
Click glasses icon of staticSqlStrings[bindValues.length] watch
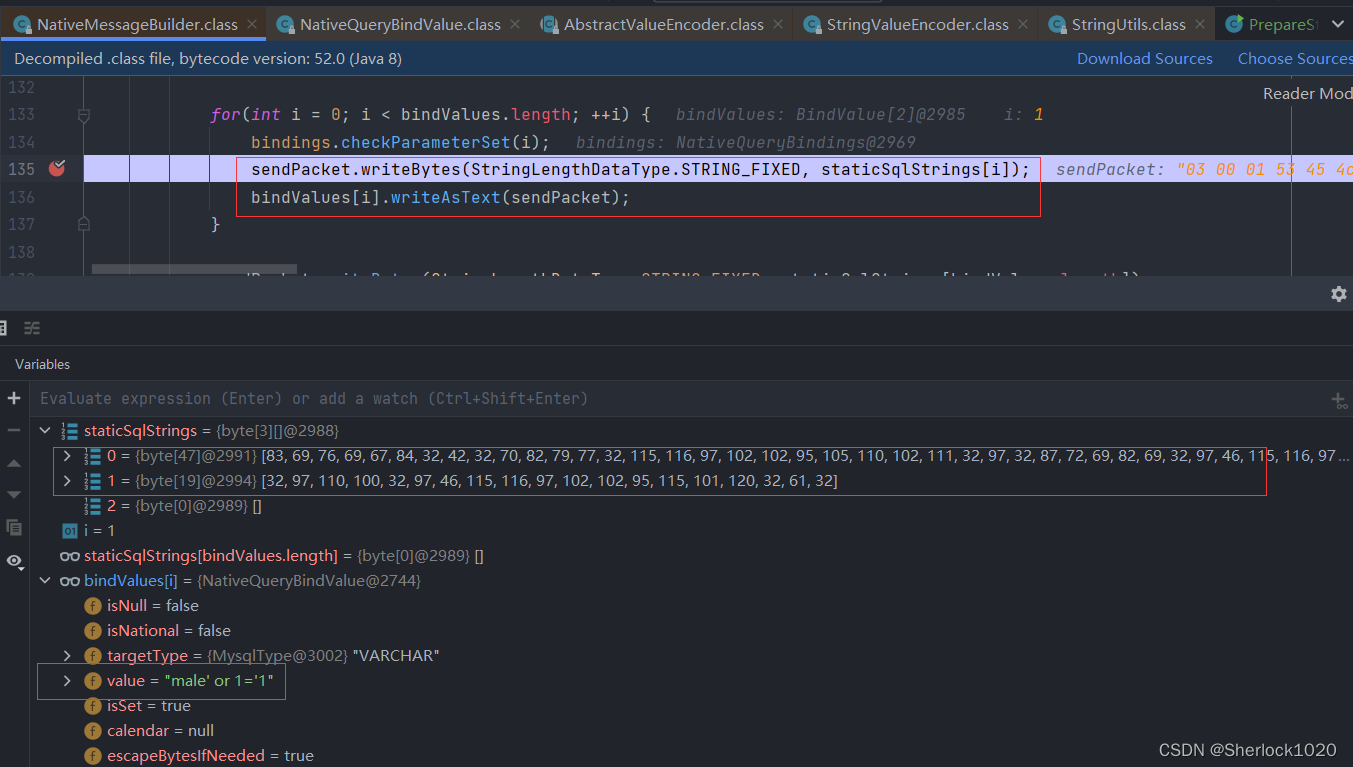[x=70, y=556]
